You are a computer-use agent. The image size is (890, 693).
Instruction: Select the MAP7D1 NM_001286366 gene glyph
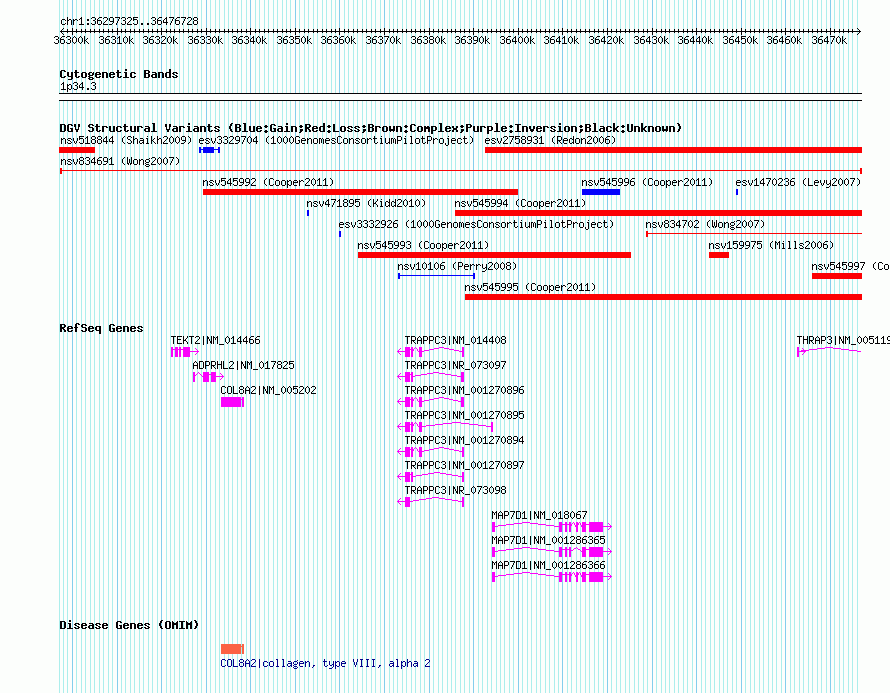[552, 577]
